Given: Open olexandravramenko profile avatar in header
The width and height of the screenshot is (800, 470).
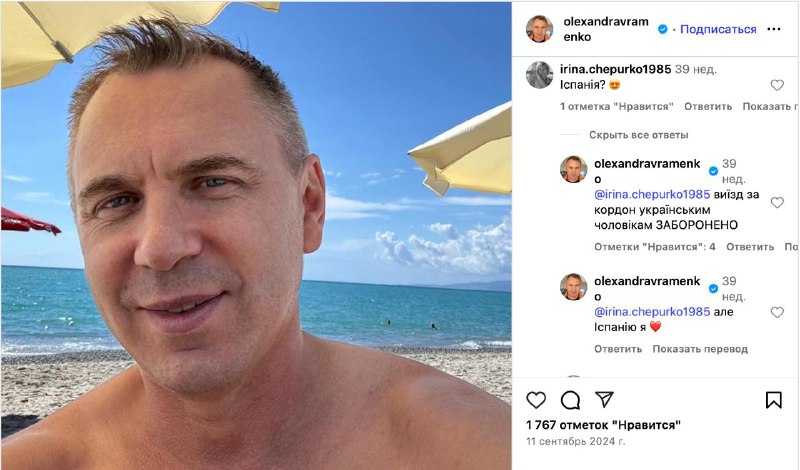Looking at the screenshot, I should (x=539, y=29).
